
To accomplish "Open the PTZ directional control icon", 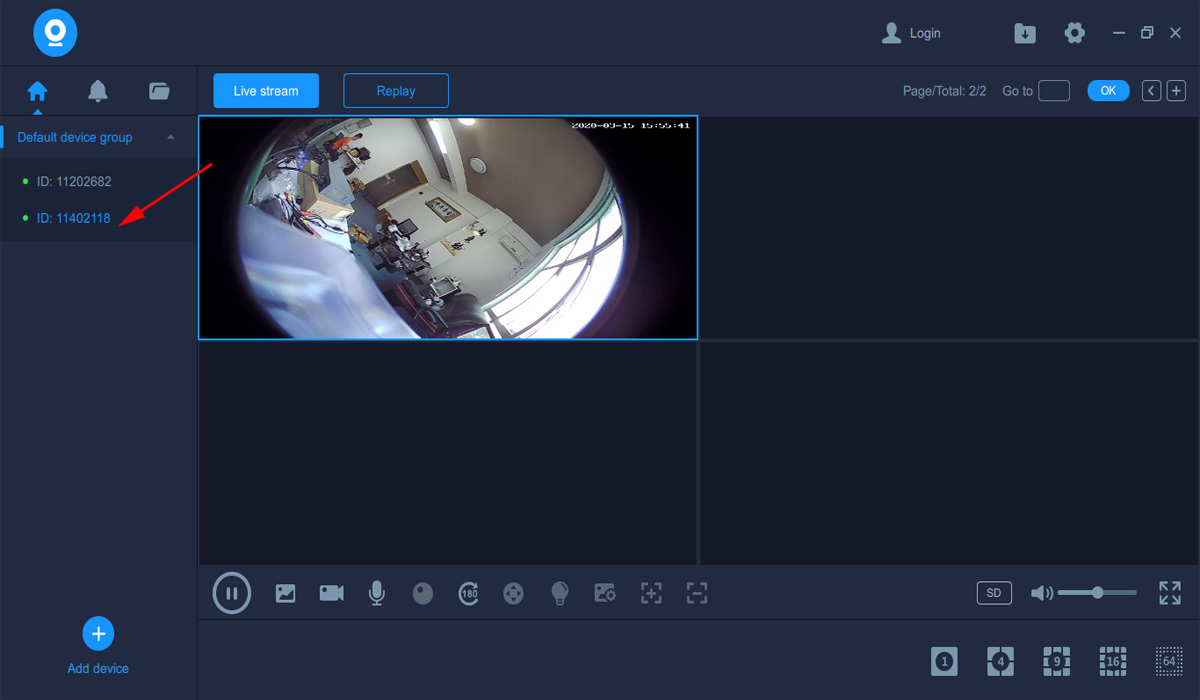I will coord(513,593).
